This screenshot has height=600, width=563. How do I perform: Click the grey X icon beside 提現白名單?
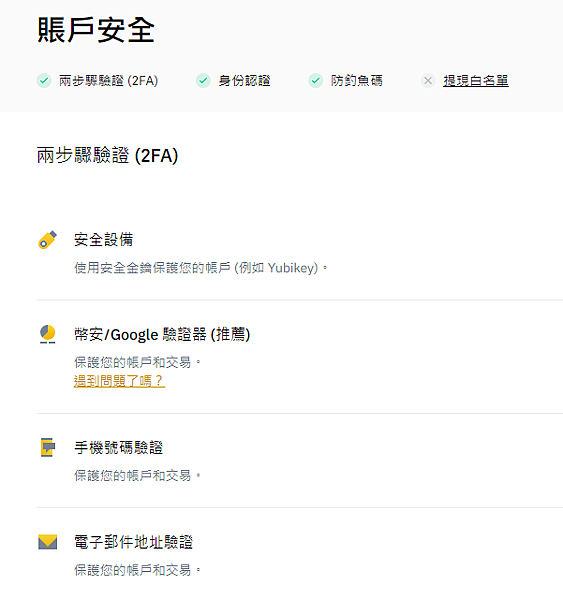[x=428, y=80]
